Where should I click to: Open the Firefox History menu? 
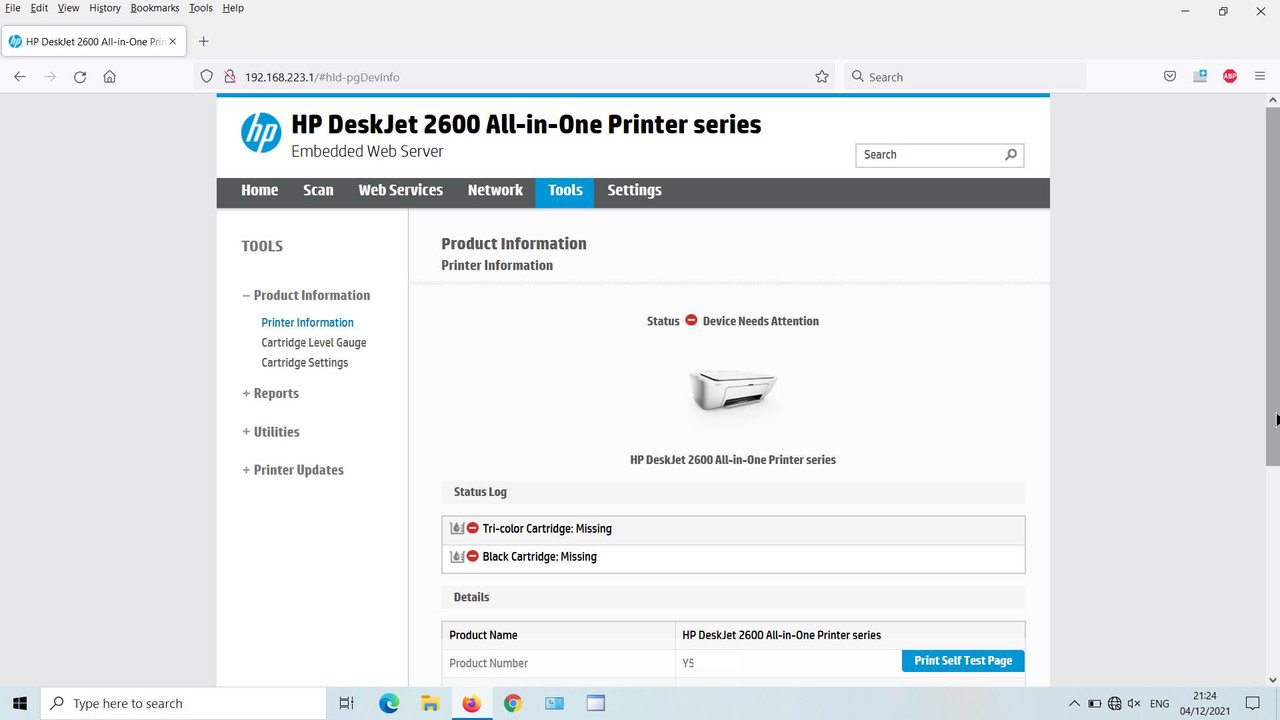[x=105, y=8]
